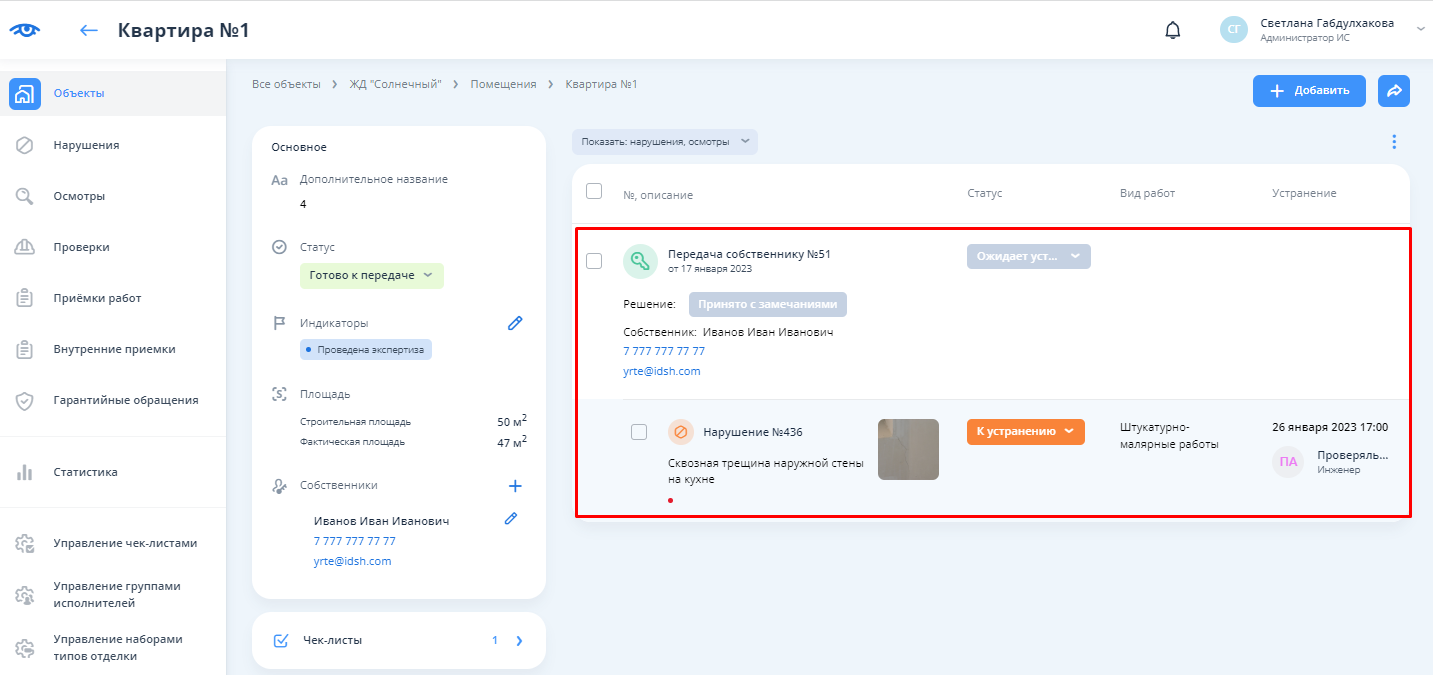Open the three-dot options menu
The height and width of the screenshot is (675, 1433).
point(1394,142)
